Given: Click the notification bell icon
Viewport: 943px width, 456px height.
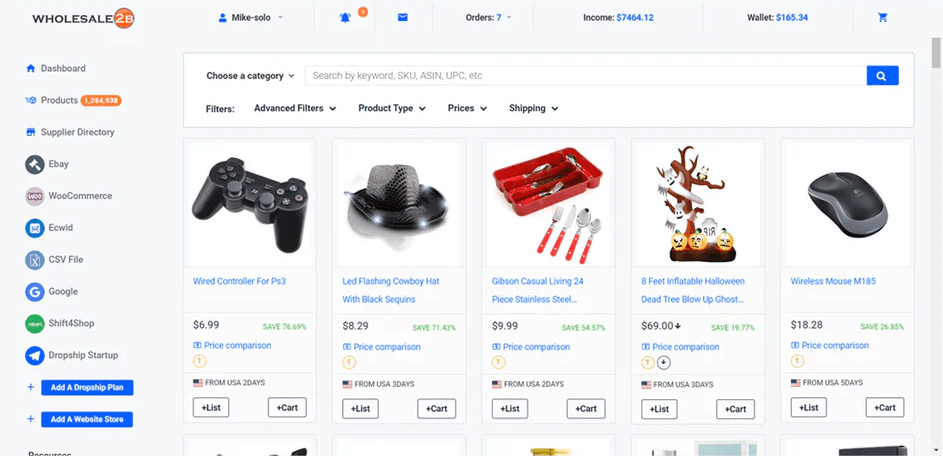Looking at the screenshot, I should pos(345,17).
